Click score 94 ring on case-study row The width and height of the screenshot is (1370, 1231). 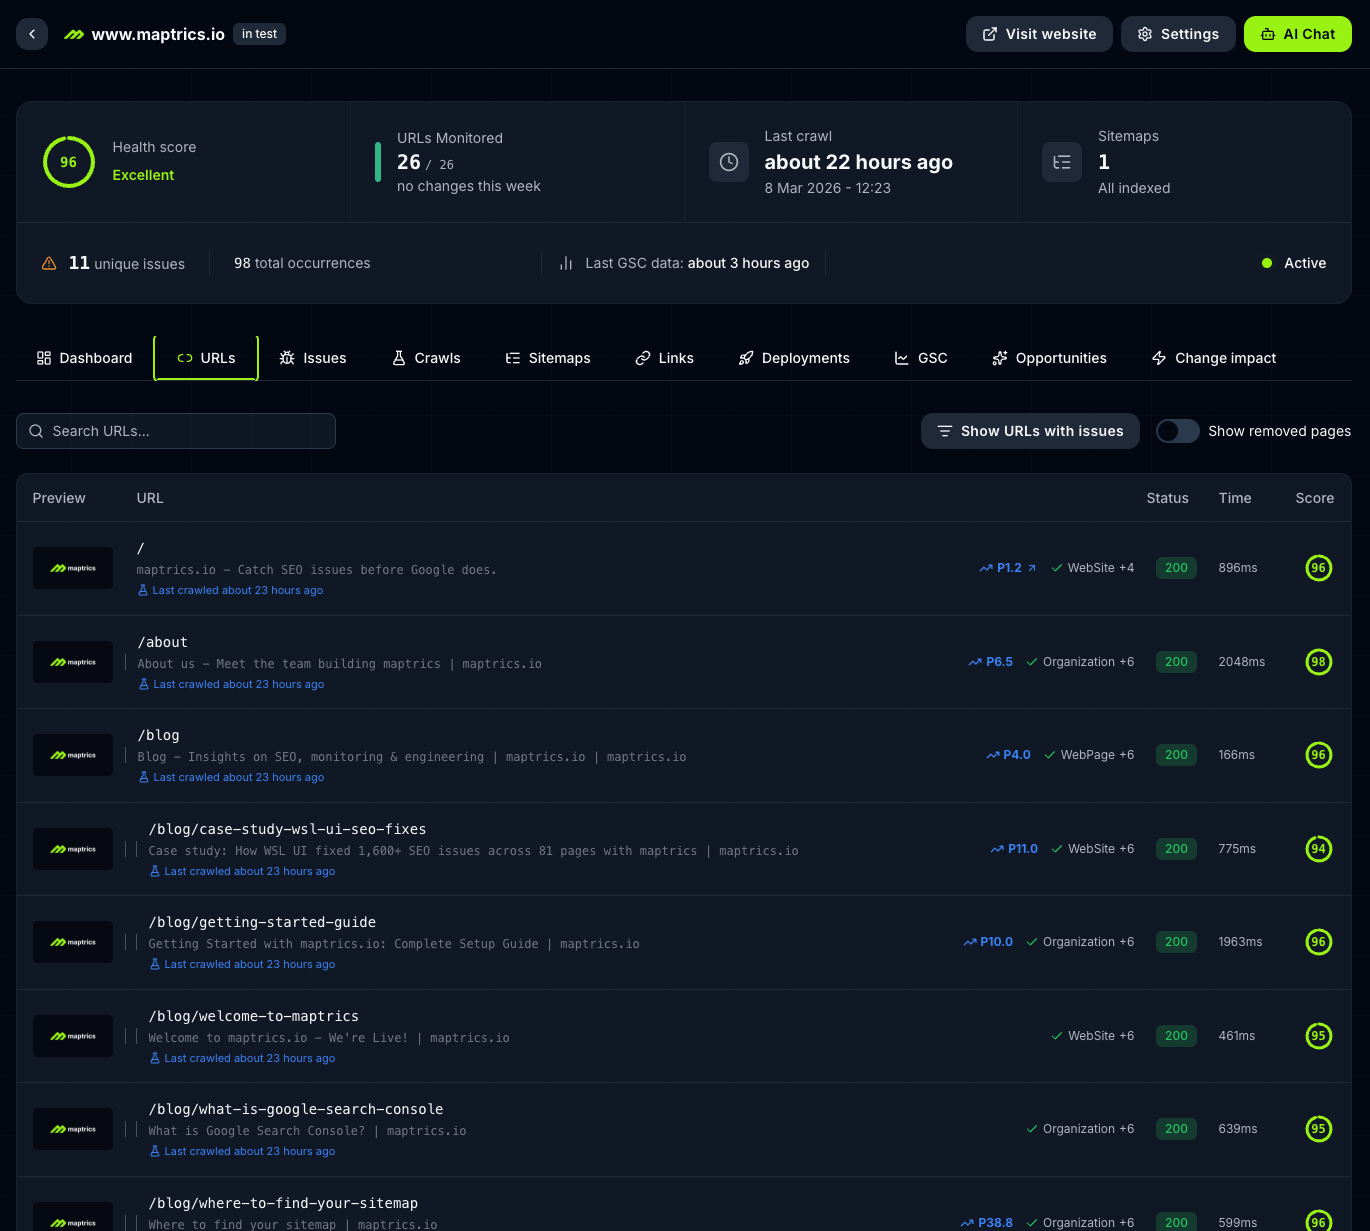[1319, 849]
